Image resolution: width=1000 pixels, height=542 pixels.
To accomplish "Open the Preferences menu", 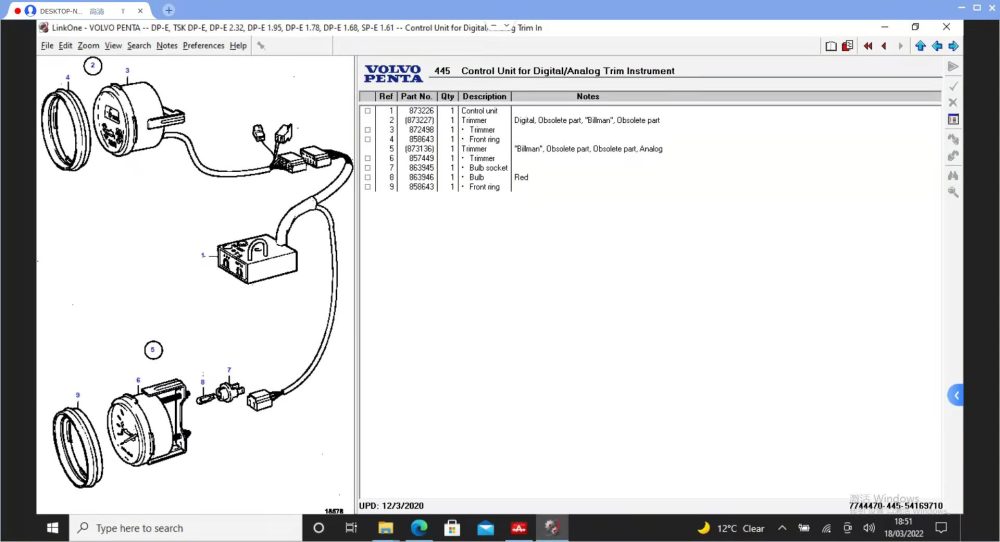I will 203,45.
